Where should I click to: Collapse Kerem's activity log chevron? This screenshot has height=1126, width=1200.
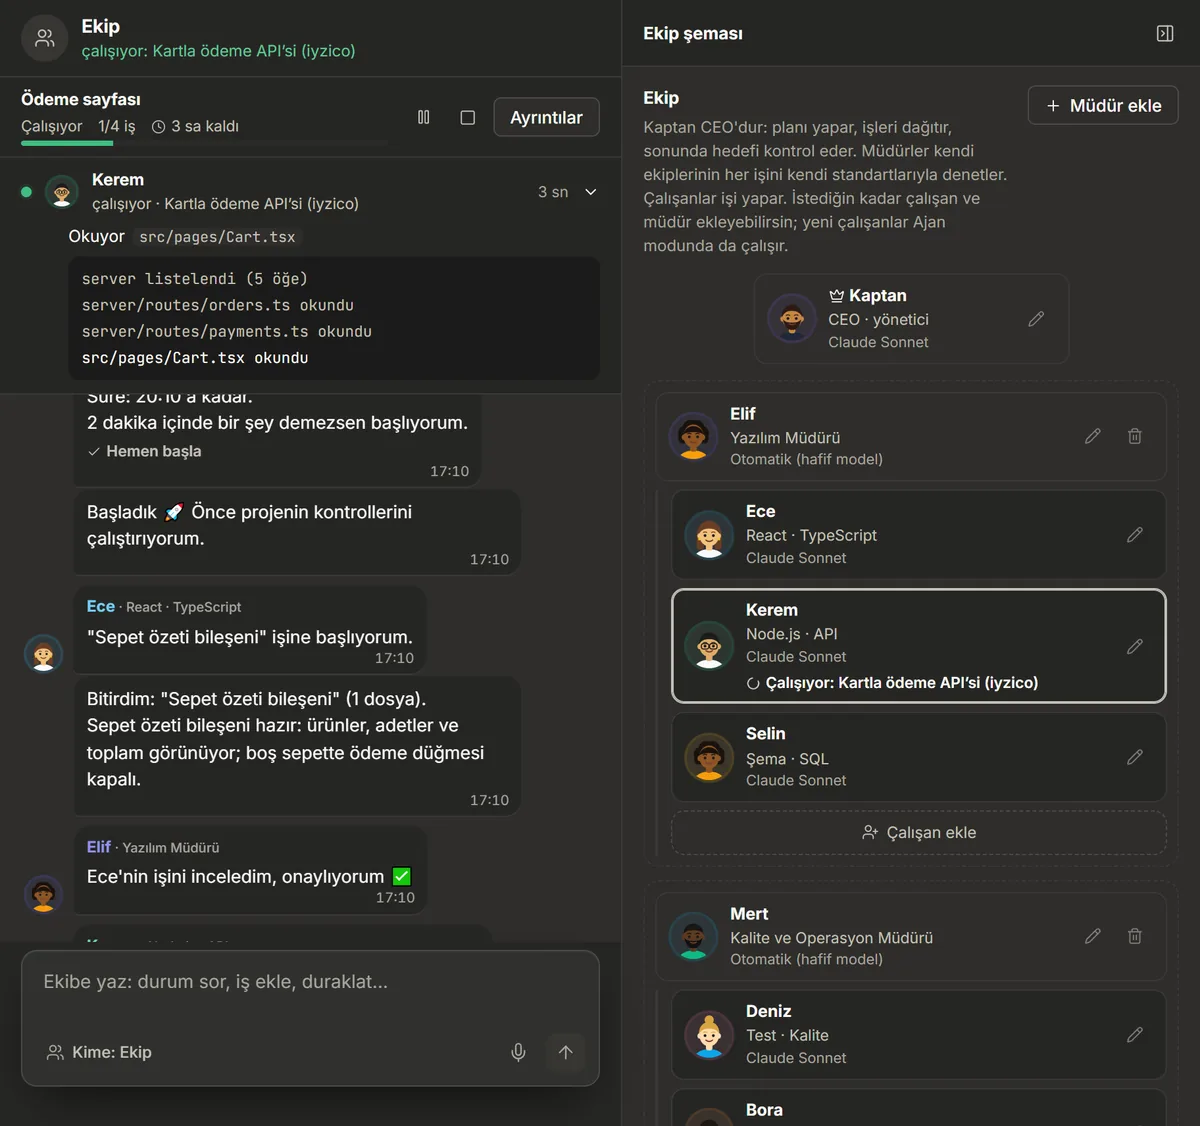[591, 192]
